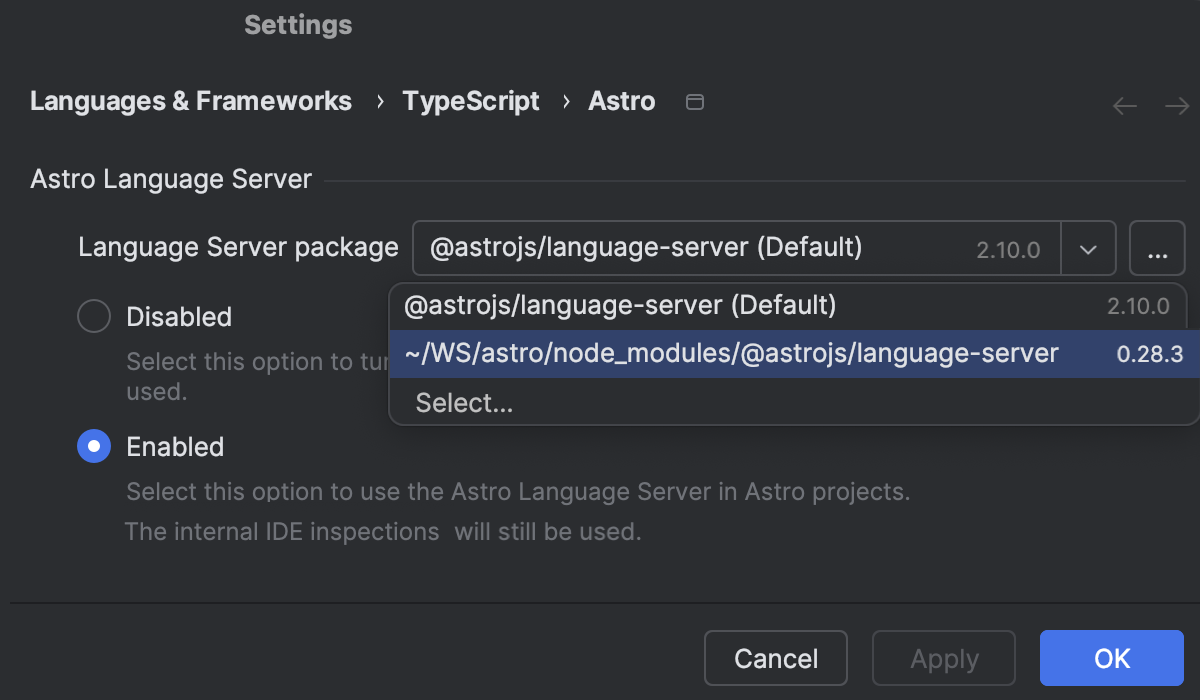Select the ~/WS/astro node_modules language server

[x=731, y=353]
